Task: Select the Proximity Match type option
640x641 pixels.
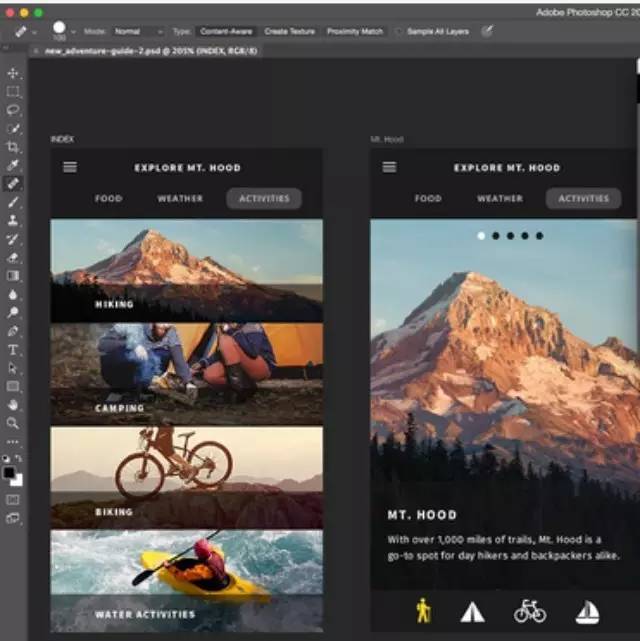Action: (354, 32)
